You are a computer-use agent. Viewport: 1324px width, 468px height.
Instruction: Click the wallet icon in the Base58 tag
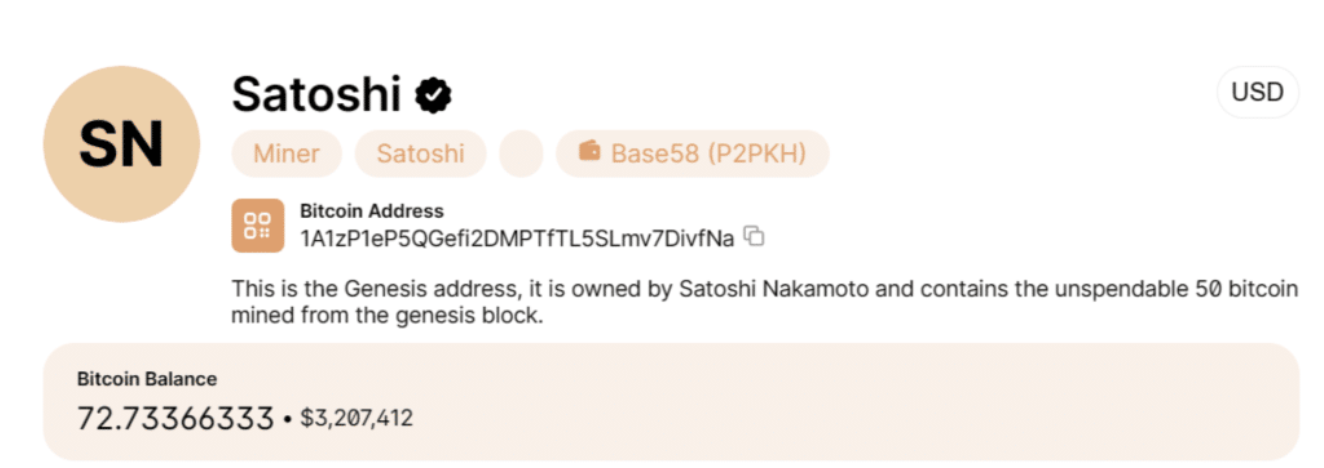coord(590,152)
